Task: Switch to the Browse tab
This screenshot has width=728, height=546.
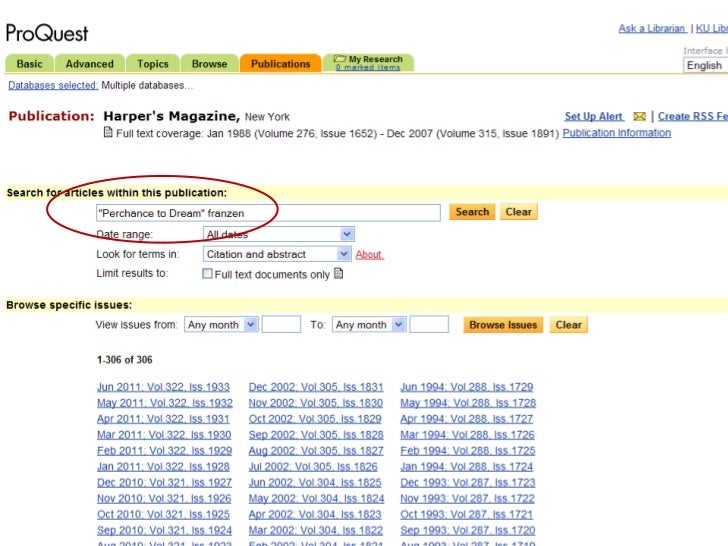Action: point(209,64)
